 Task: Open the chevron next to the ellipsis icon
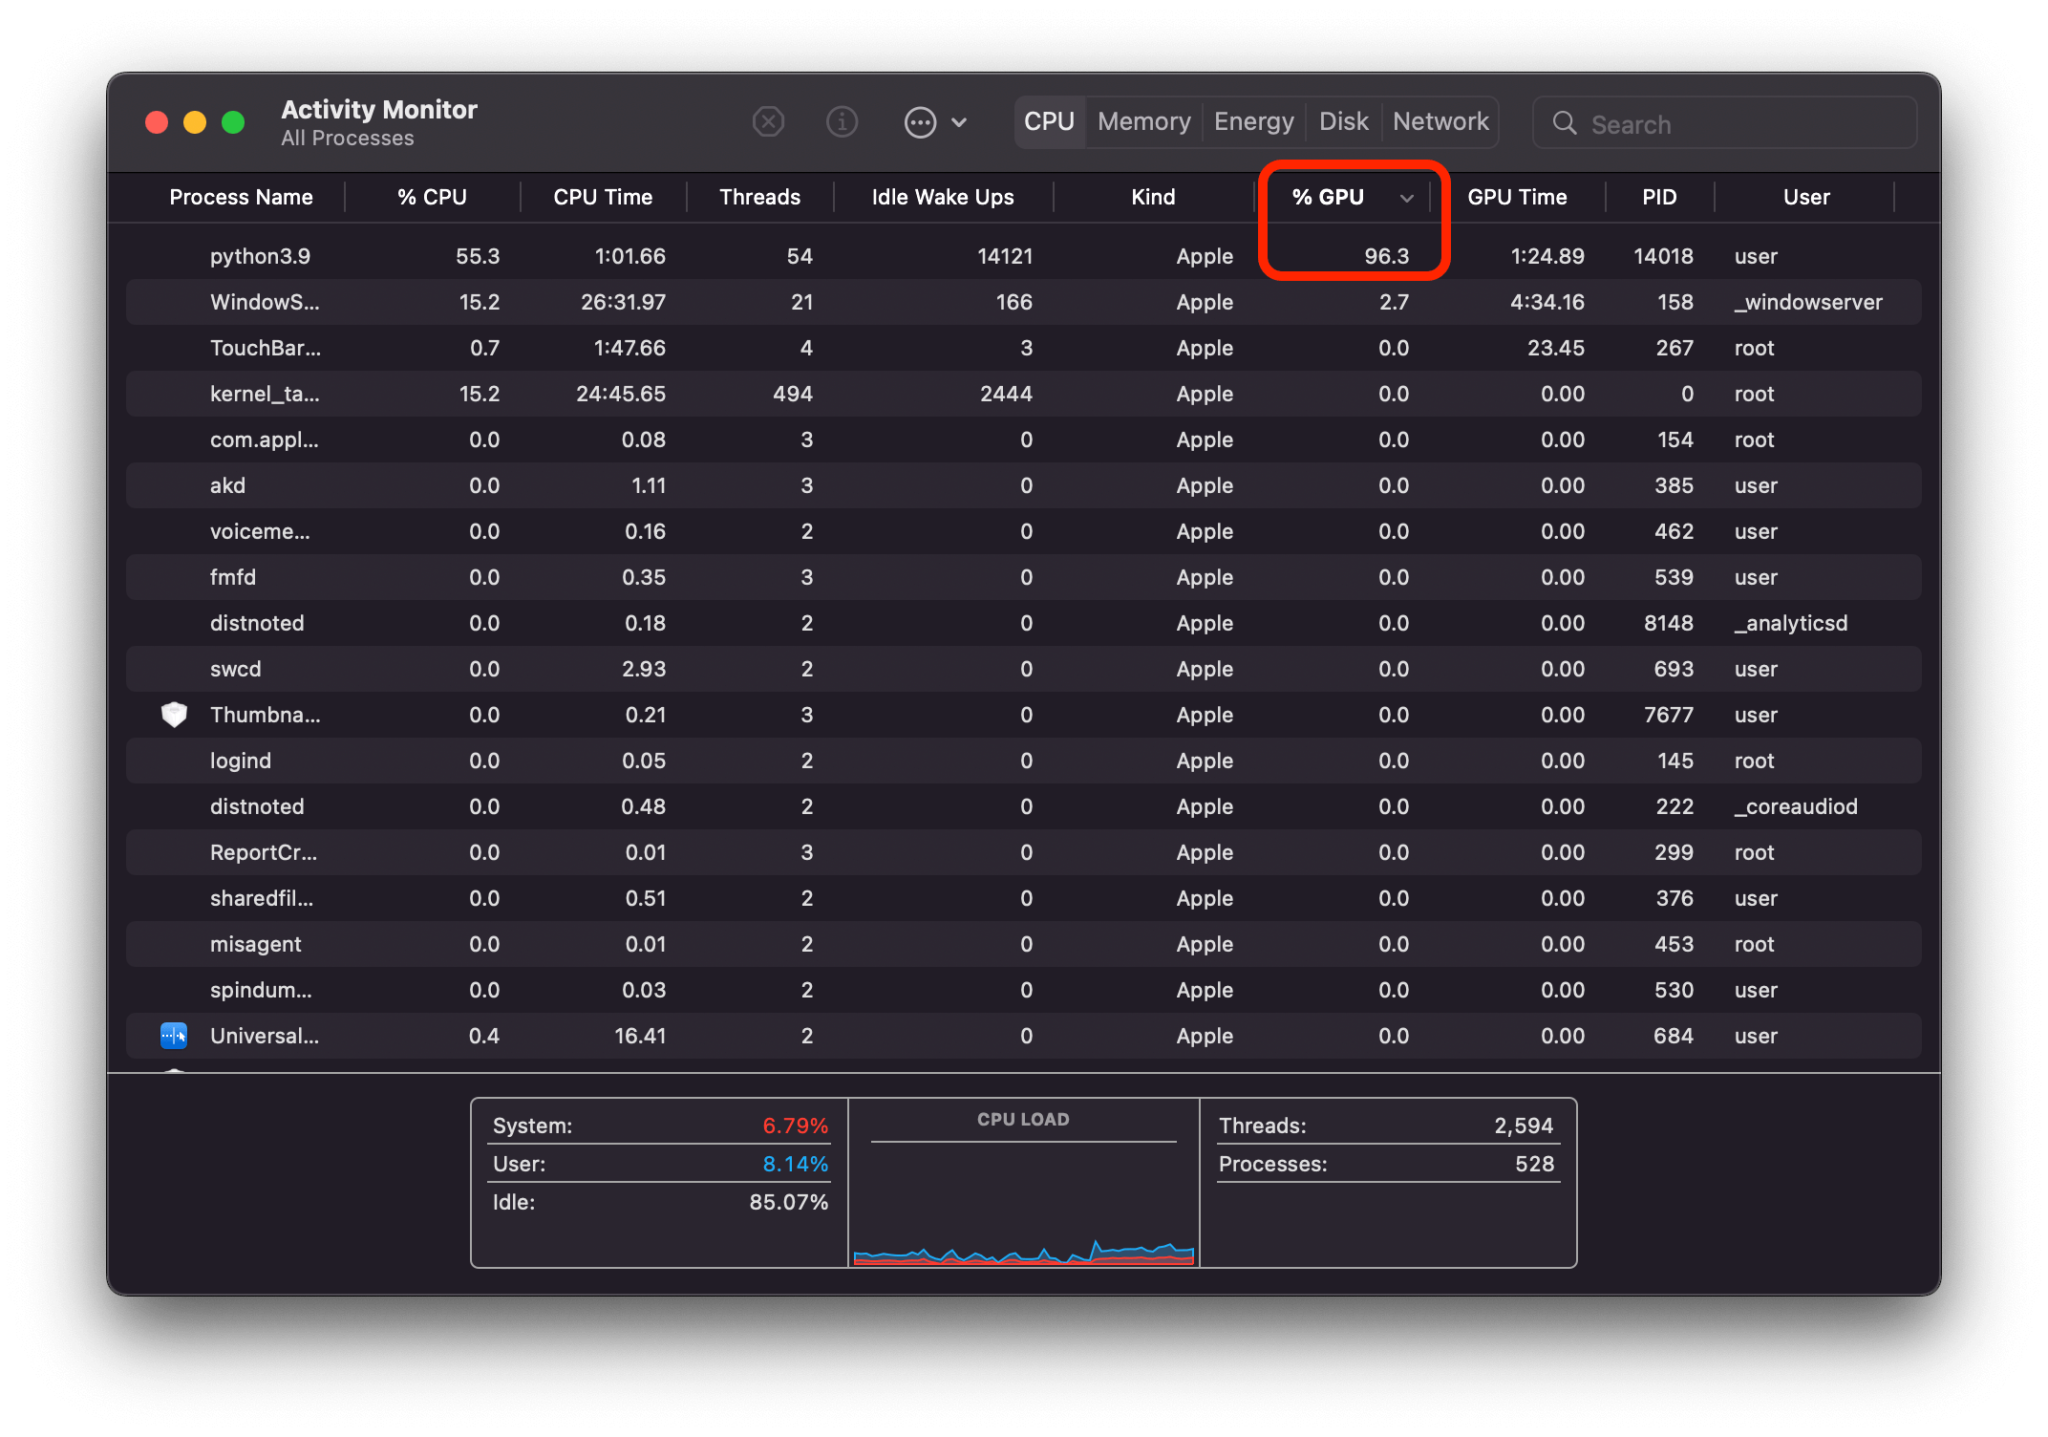[x=959, y=122]
